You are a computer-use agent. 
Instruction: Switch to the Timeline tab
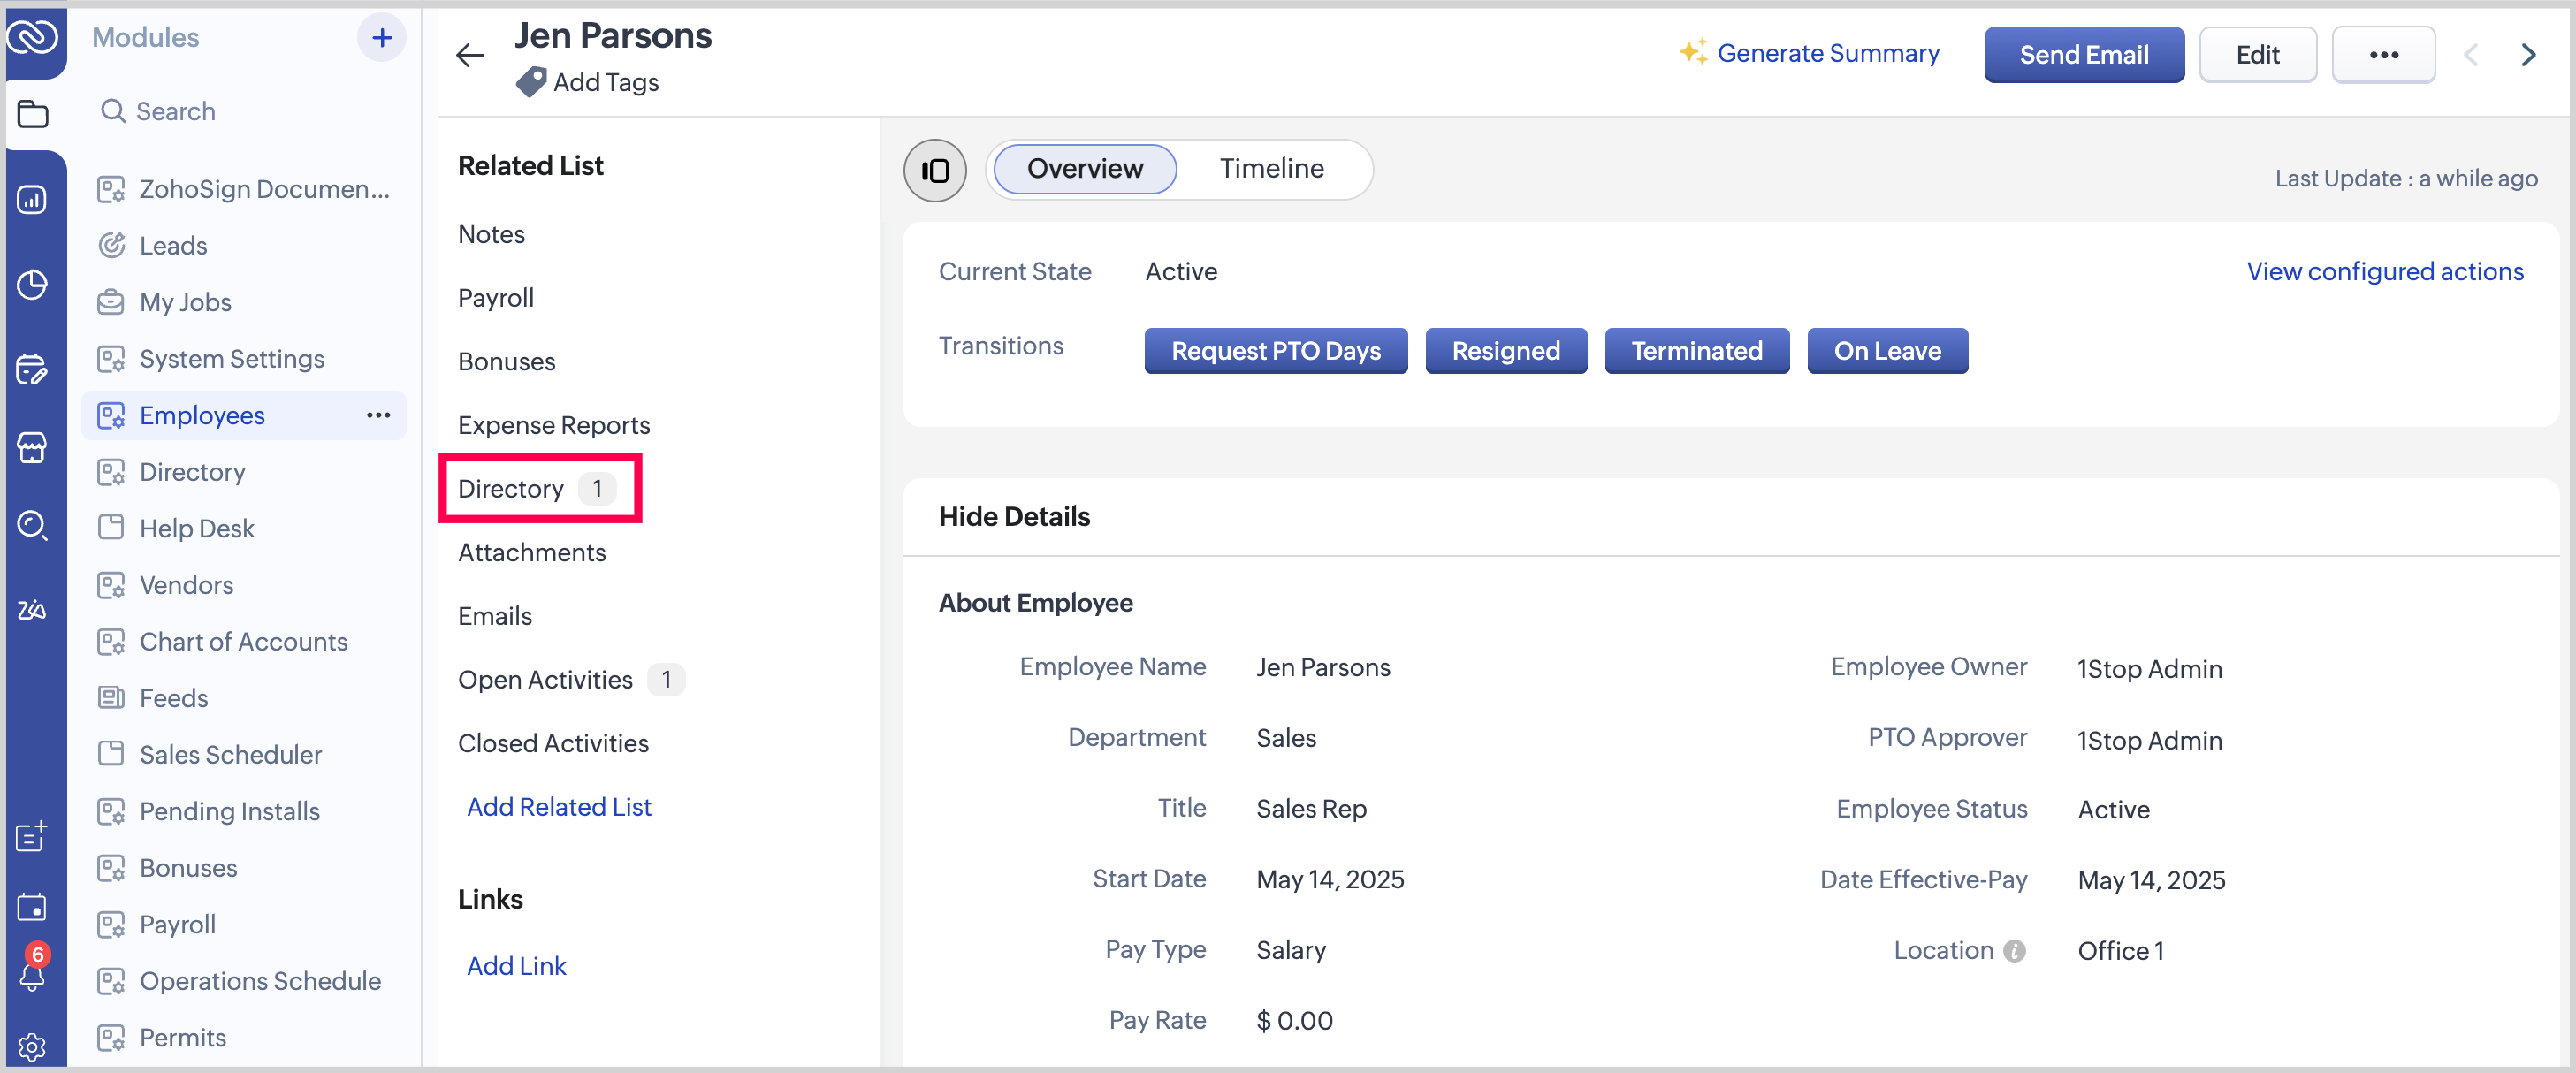click(1271, 168)
